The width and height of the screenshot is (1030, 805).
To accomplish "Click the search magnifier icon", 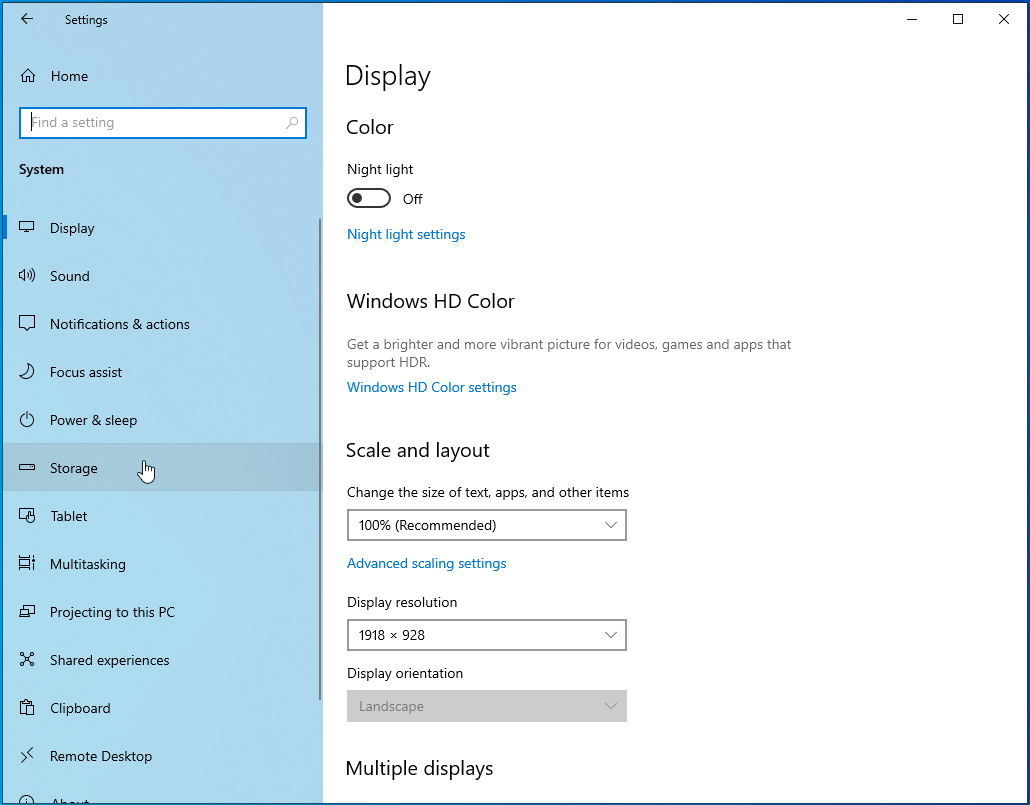I will pos(292,123).
